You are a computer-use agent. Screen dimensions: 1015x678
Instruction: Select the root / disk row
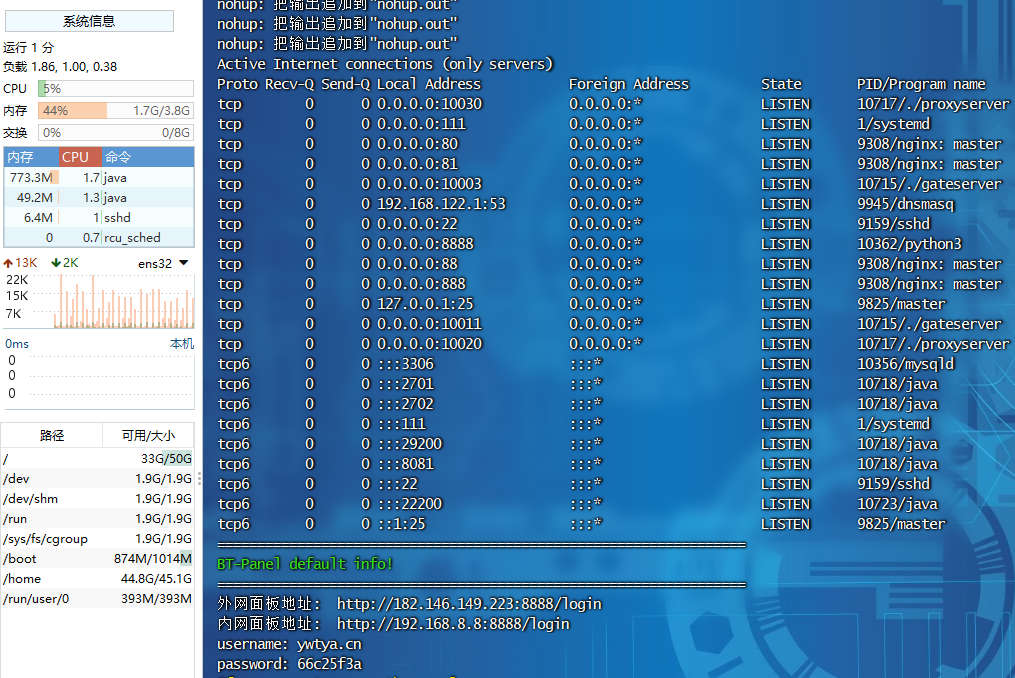[x=98, y=458]
